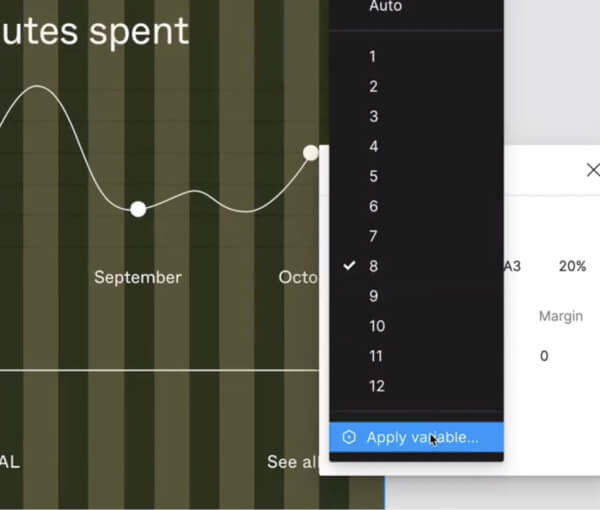Screen dimensions: 600x510
Task: Edit the 20% opacity field
Action: (572, 267)
